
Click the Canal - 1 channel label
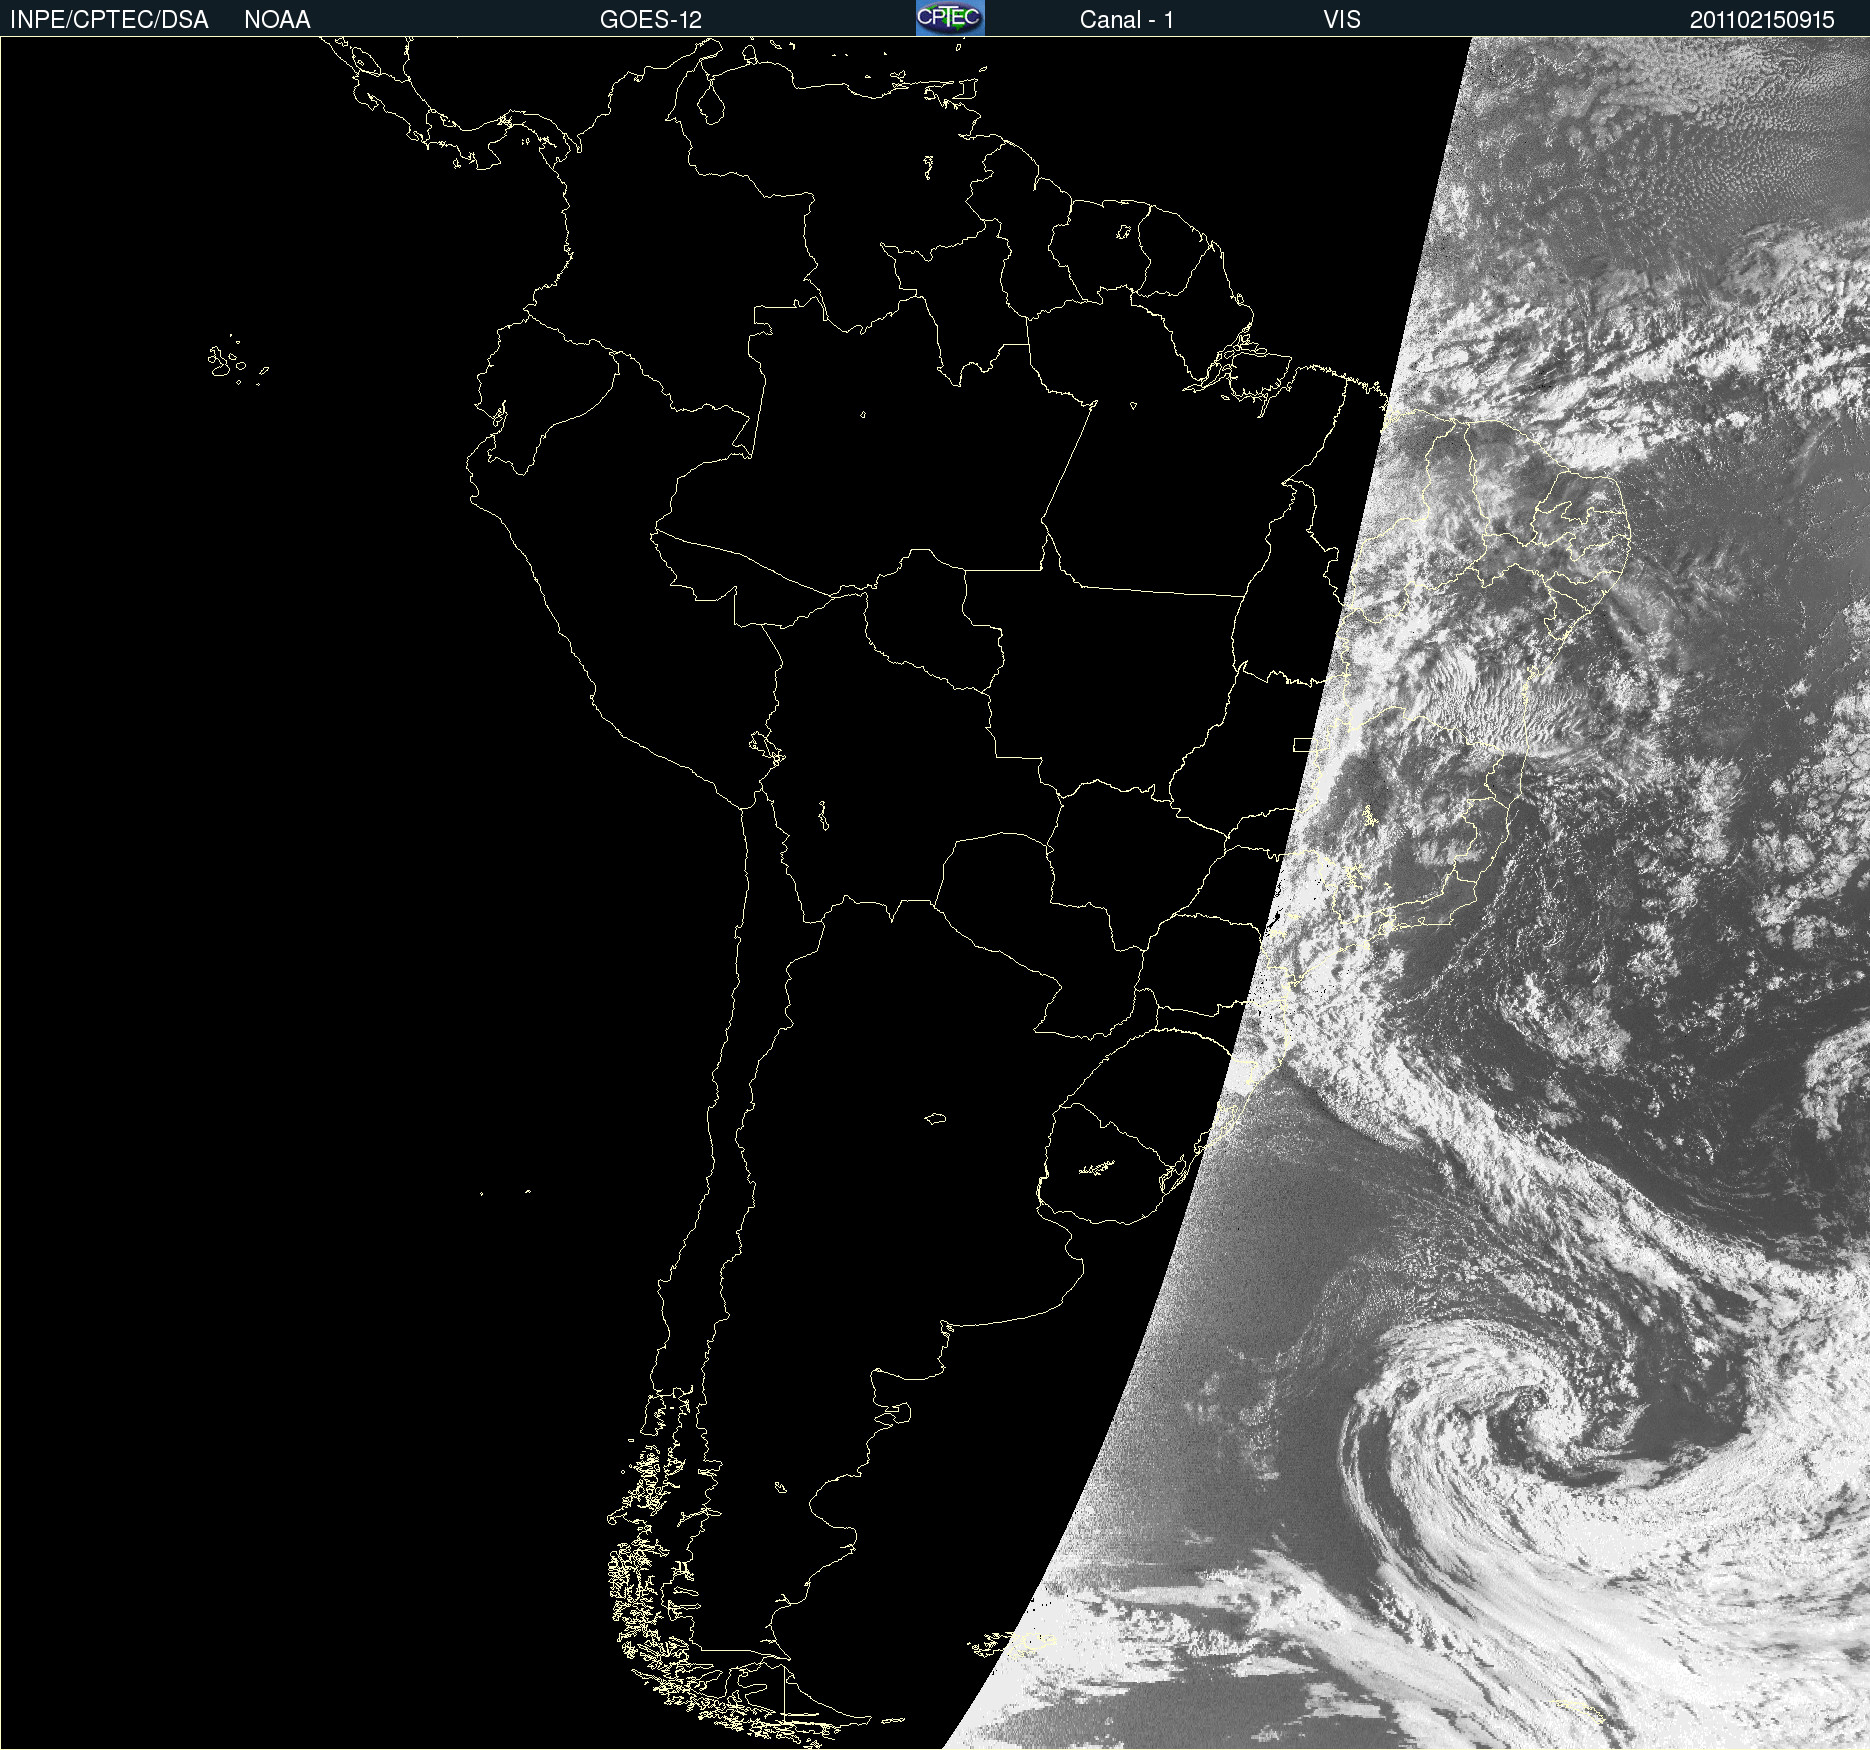(x=1127, y=20)
